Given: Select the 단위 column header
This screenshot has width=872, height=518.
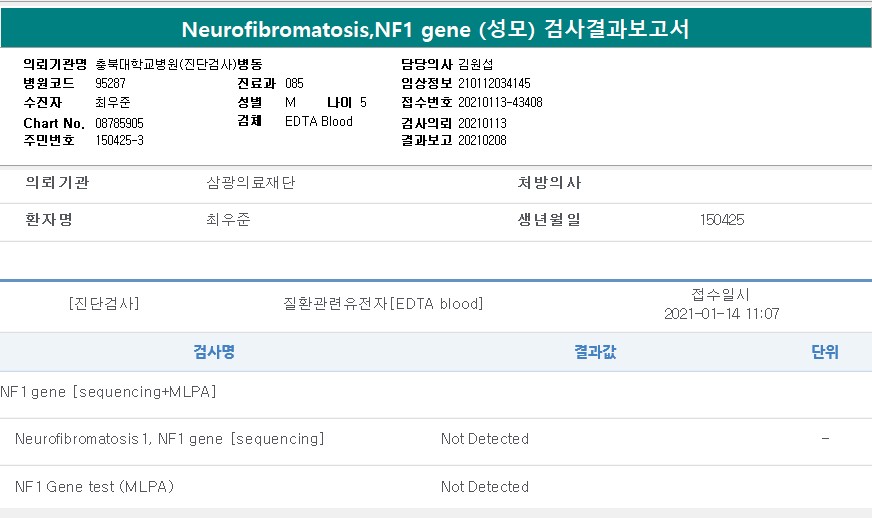Looking at the screenshot, I should click(x=825, y=352).
